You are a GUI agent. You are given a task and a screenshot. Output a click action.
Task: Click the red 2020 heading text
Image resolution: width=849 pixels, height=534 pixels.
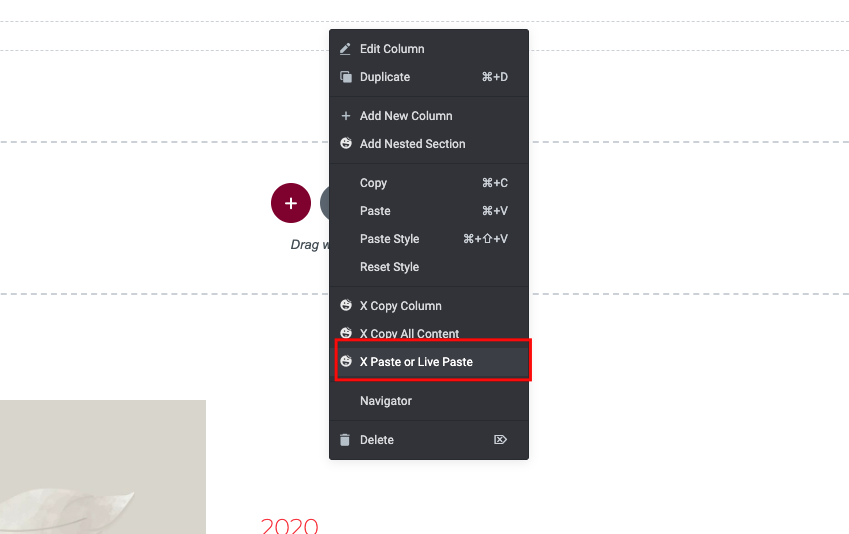click(290, 525)
